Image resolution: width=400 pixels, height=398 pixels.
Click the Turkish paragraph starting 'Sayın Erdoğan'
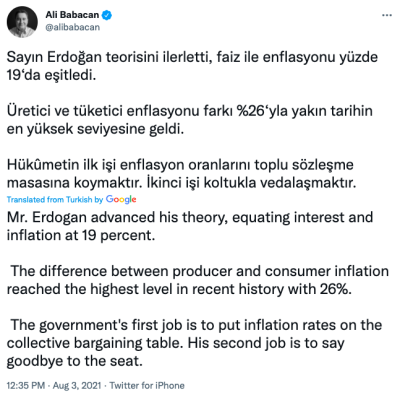click(192, 66)
